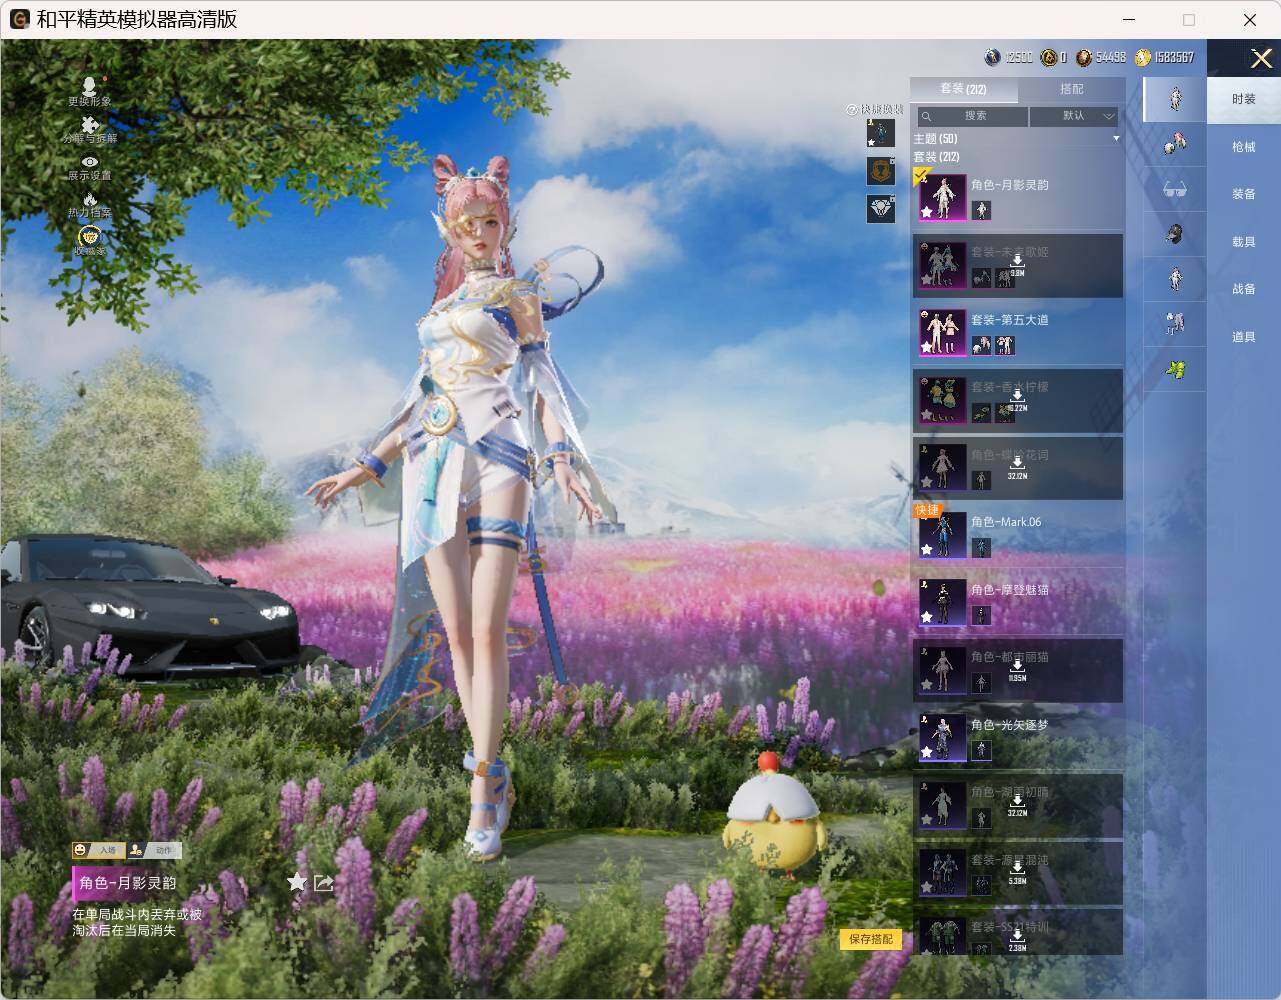The image size is (1281, 1000).
Task: Toggle favorite star on 摩登魅猫 thumbnail
Action: click(x=927, y=617)
